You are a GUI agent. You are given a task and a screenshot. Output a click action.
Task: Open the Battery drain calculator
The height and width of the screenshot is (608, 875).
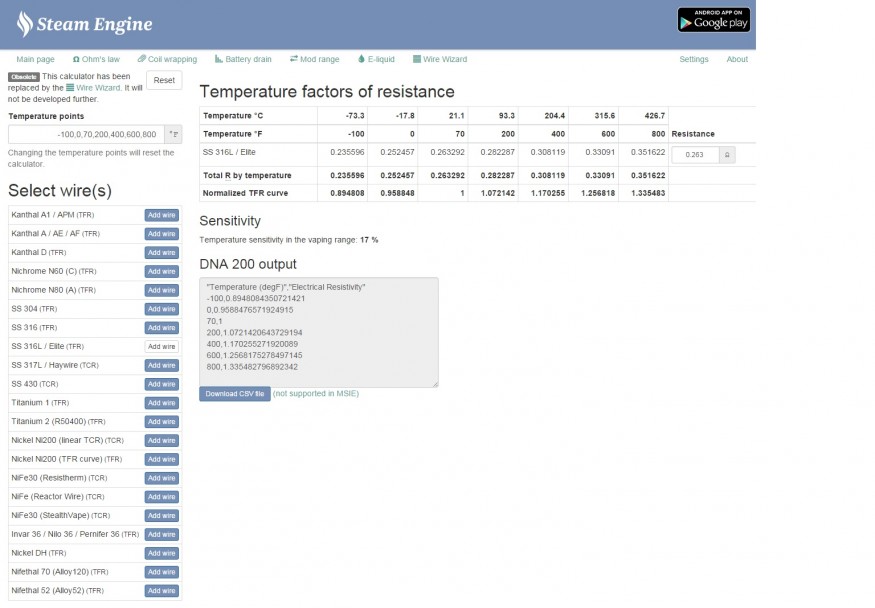point(243,59)
